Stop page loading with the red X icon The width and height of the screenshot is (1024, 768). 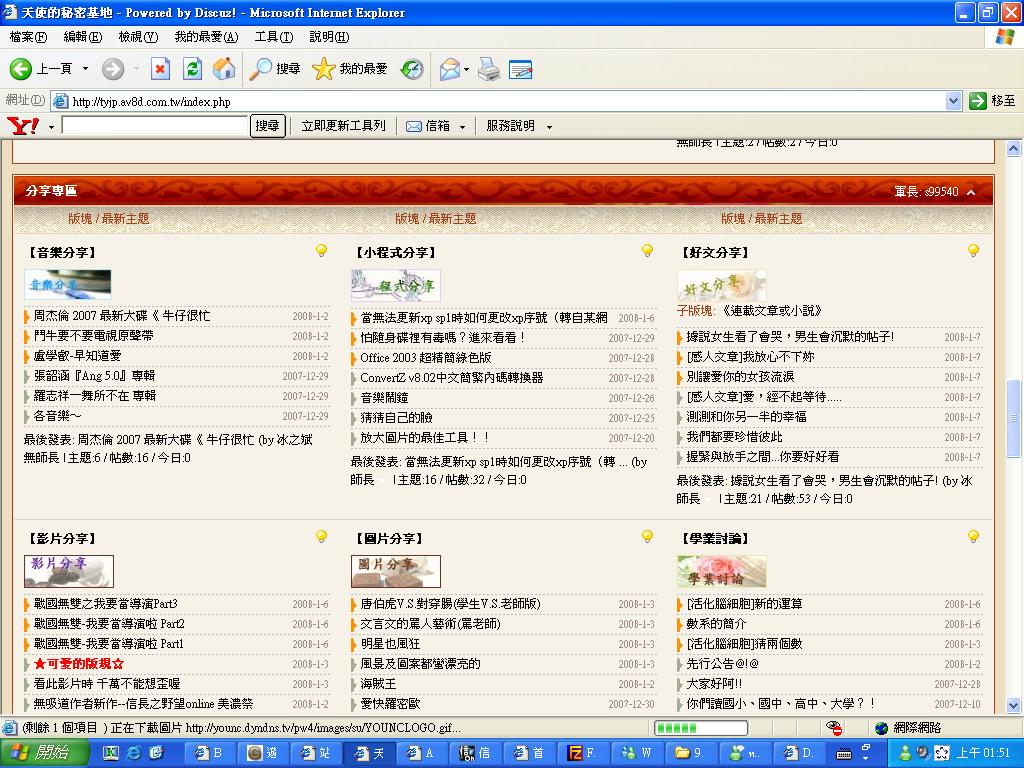(160, 69)
